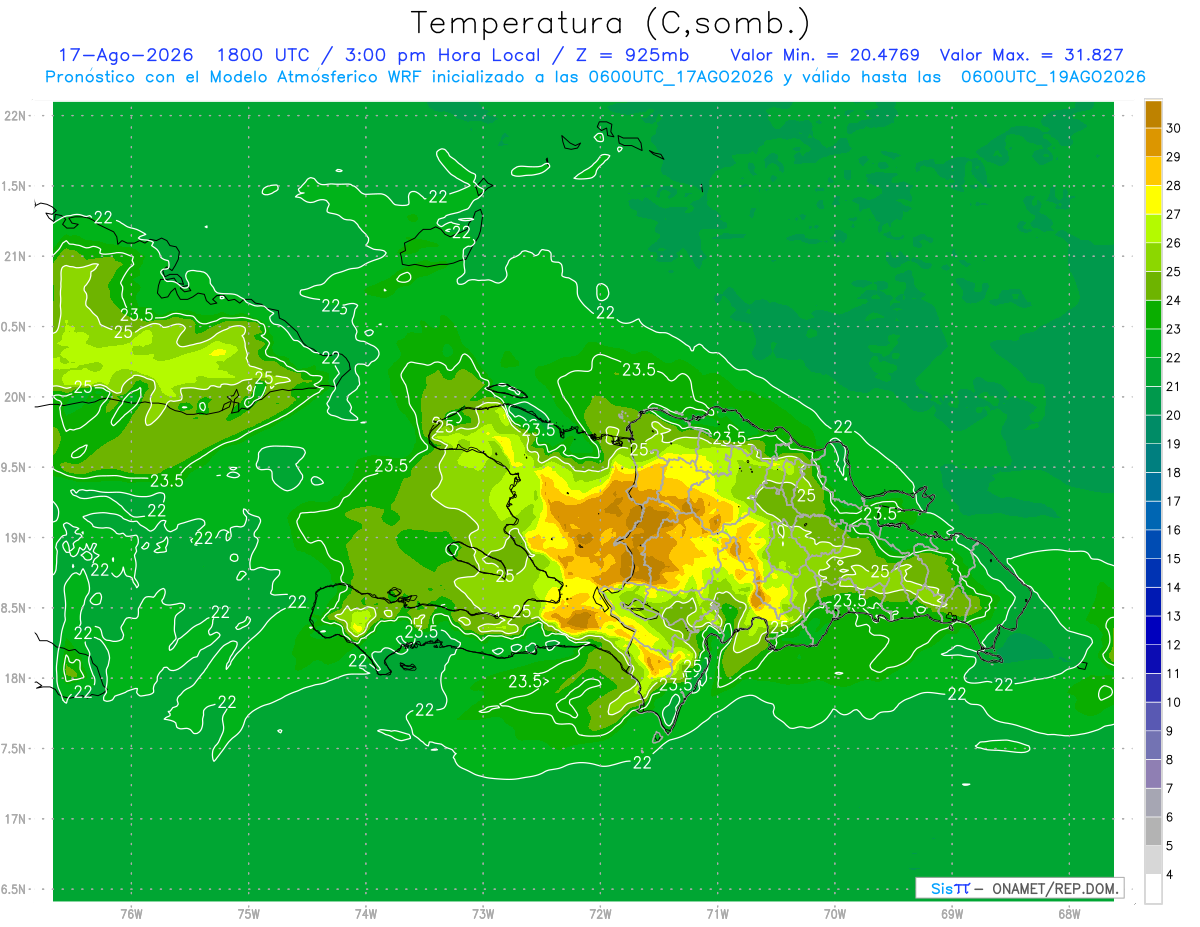The height and width of the screenshot is (927, 1200).
Task: Click the dark orange swatch between 29 and 30
Action: pos(1153,143)
